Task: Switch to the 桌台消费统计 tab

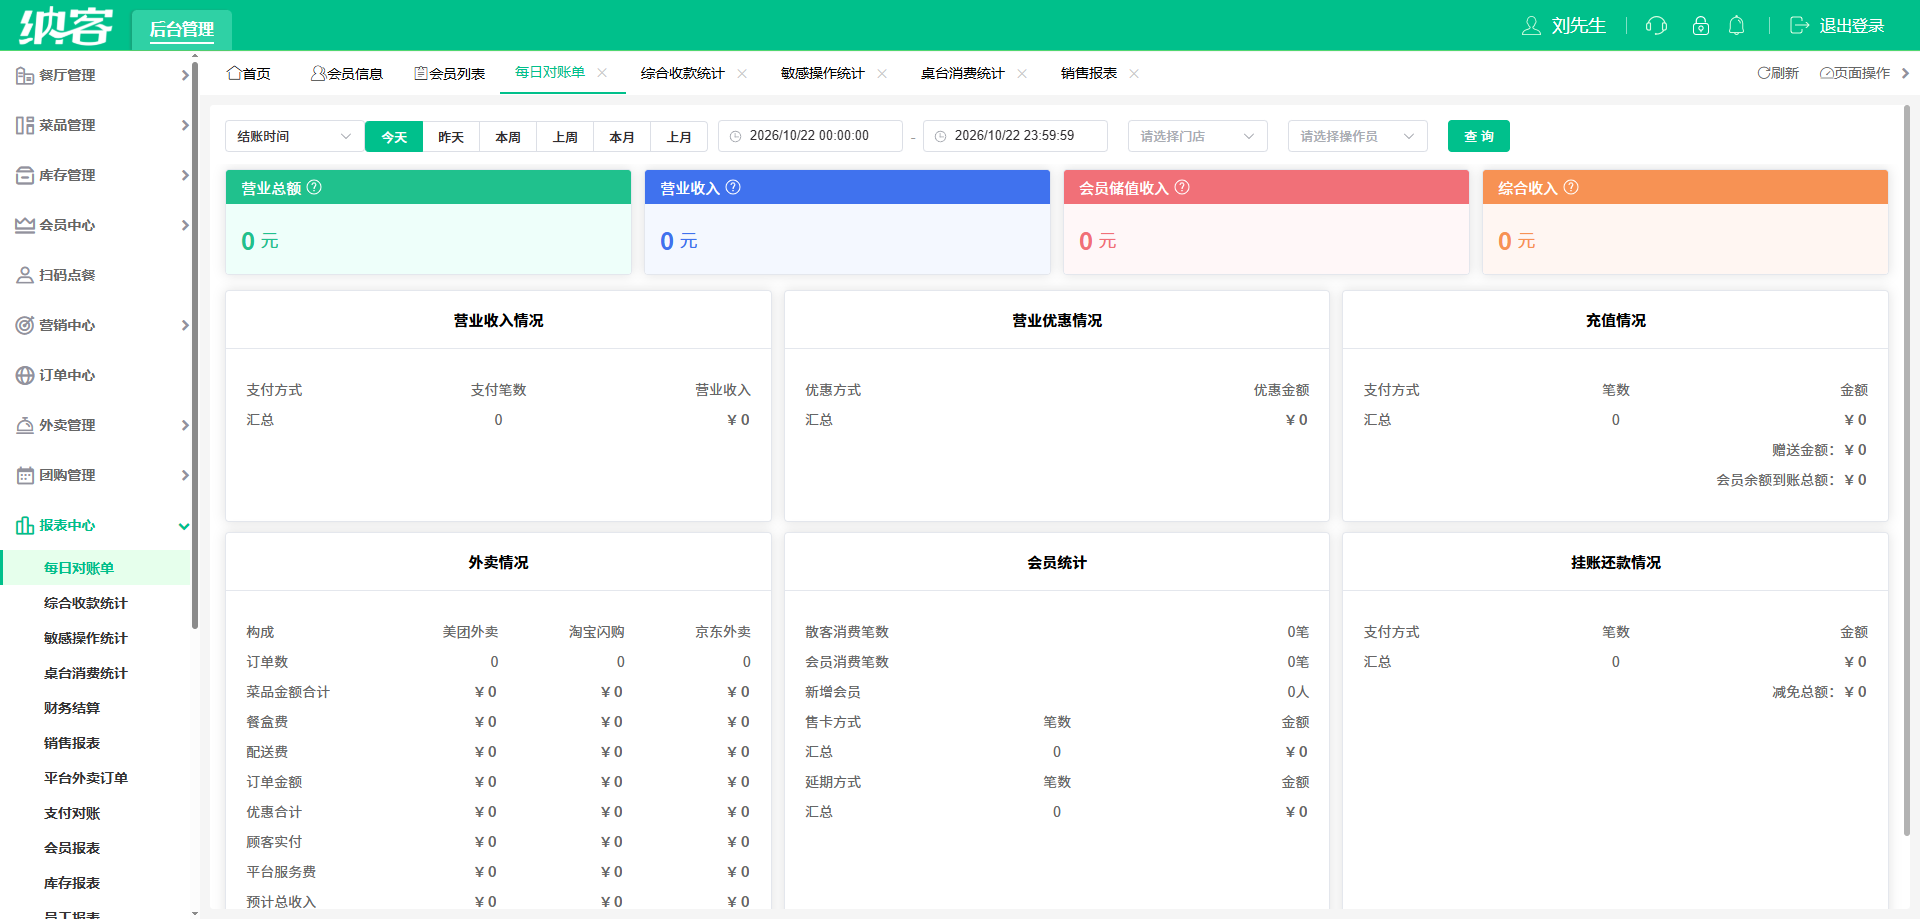Action: click(x=963, y=74)
